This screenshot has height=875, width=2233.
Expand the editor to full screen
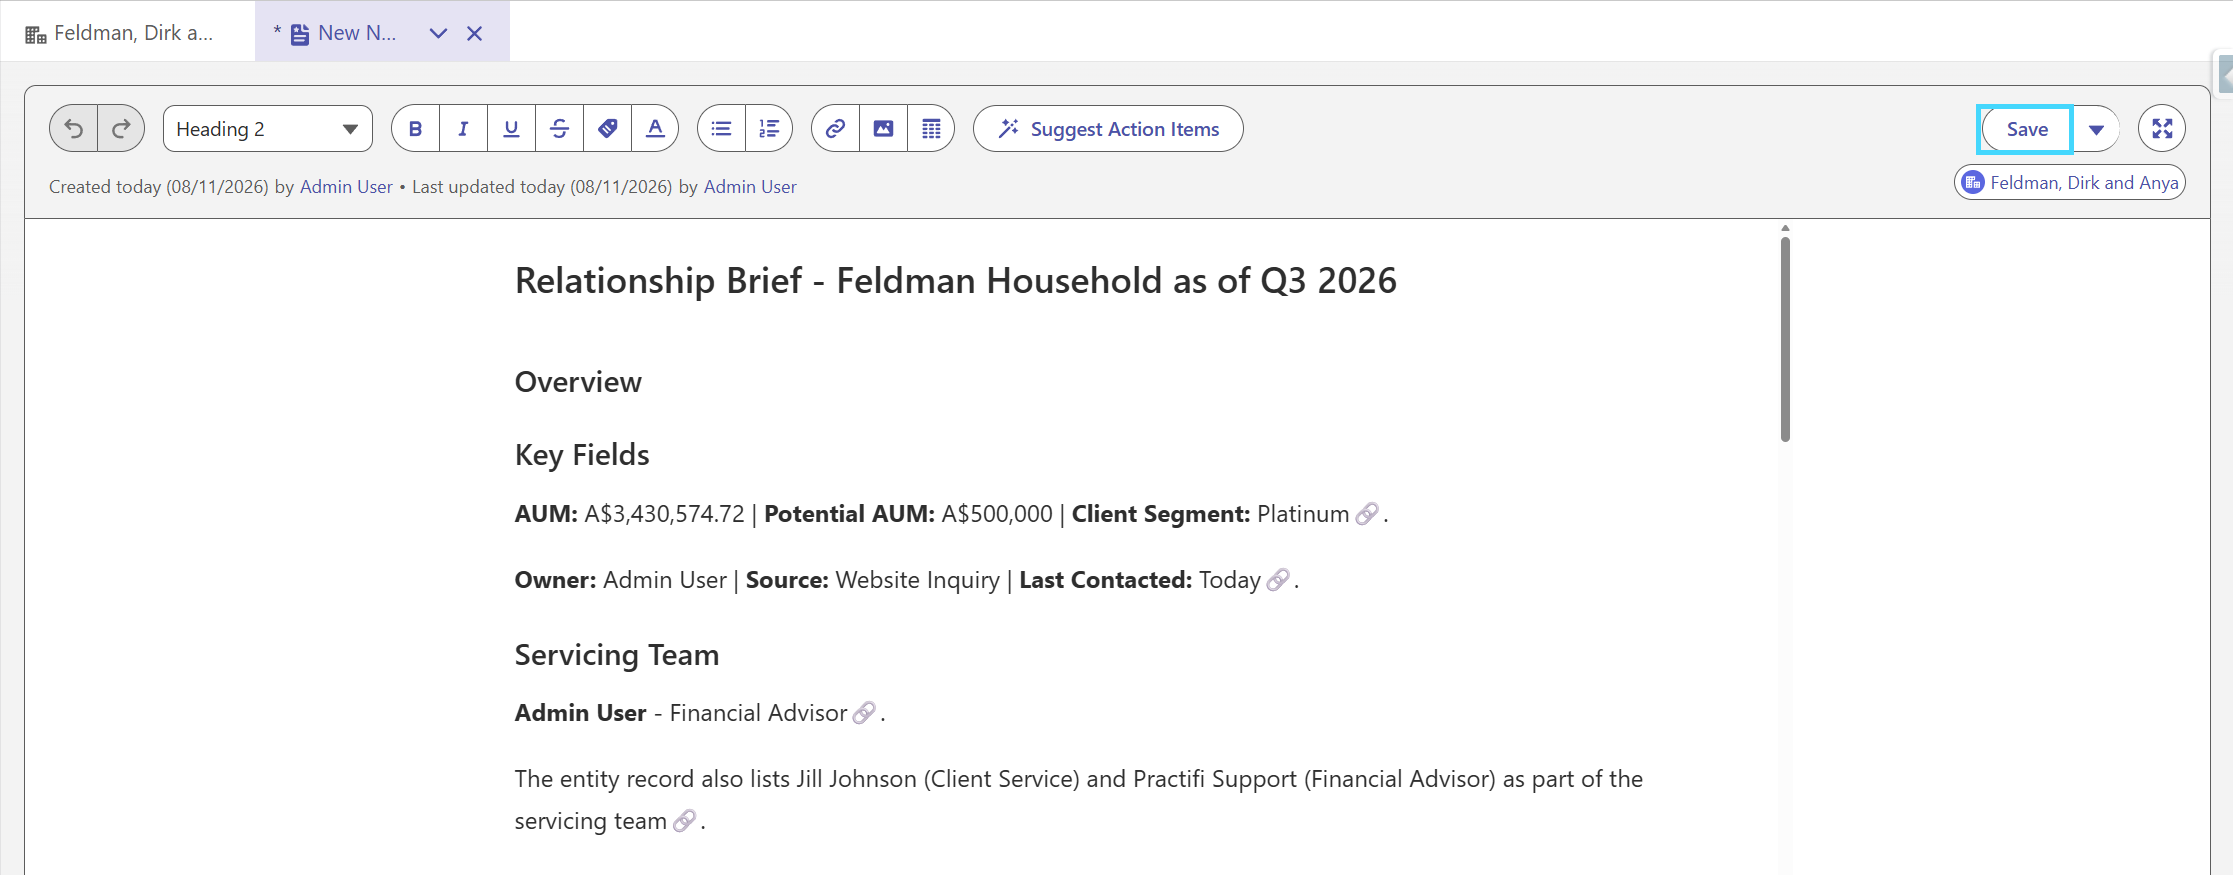[x=2162, y=129]
